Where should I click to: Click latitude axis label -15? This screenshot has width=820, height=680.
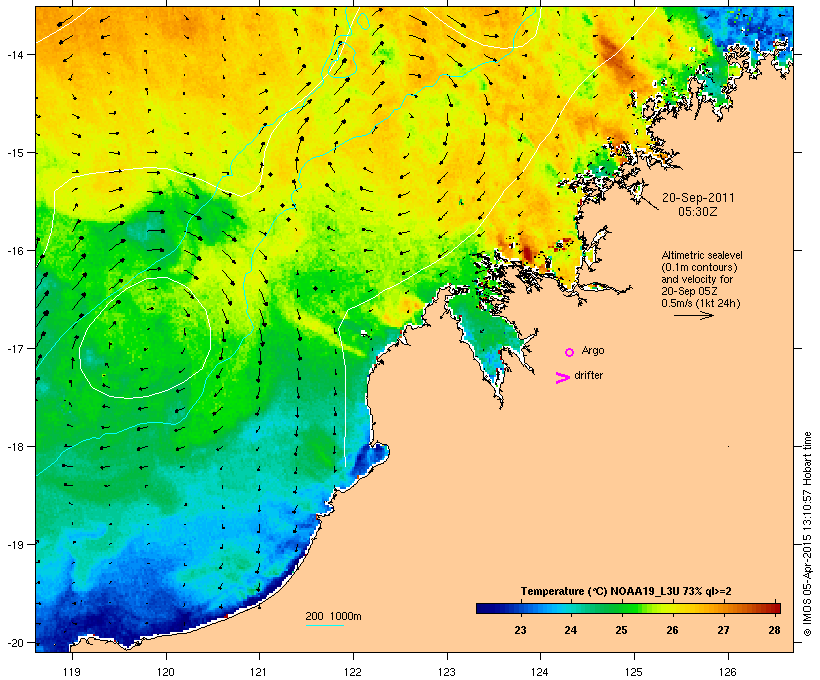coord(14,153)
